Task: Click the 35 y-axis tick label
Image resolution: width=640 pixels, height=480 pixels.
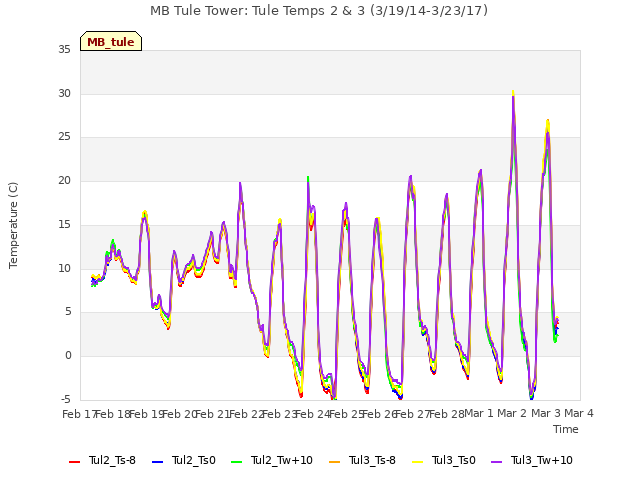Action: (x=64, y=49)
